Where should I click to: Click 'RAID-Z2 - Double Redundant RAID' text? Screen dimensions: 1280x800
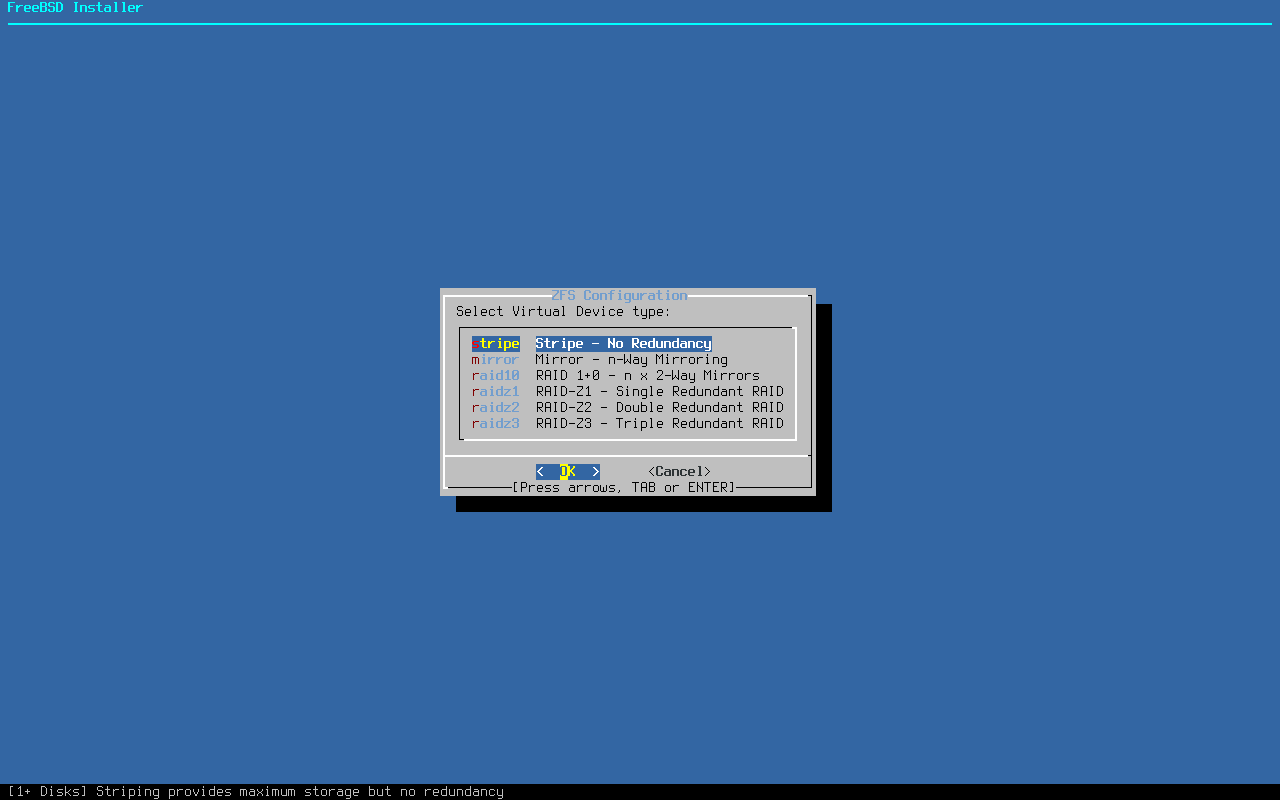click(660, 407)
